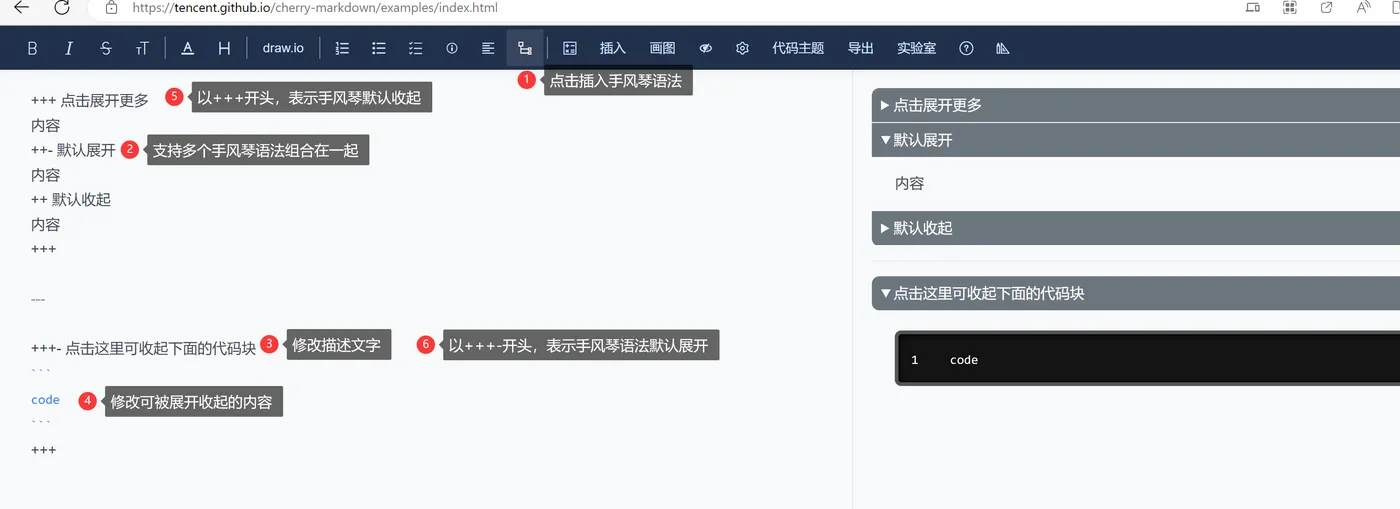Insert a checklist
The width and height of the screenshot is (1400, 509).
coord(416,48)
